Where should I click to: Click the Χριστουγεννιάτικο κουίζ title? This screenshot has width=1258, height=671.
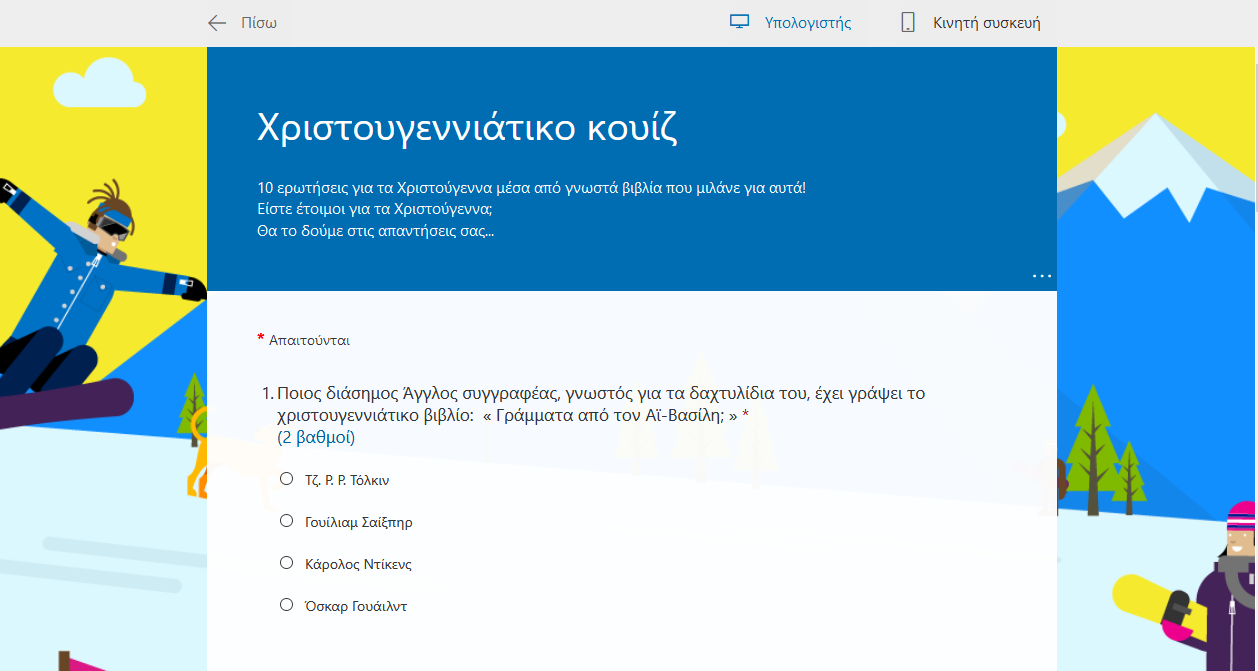coord(467,128)
